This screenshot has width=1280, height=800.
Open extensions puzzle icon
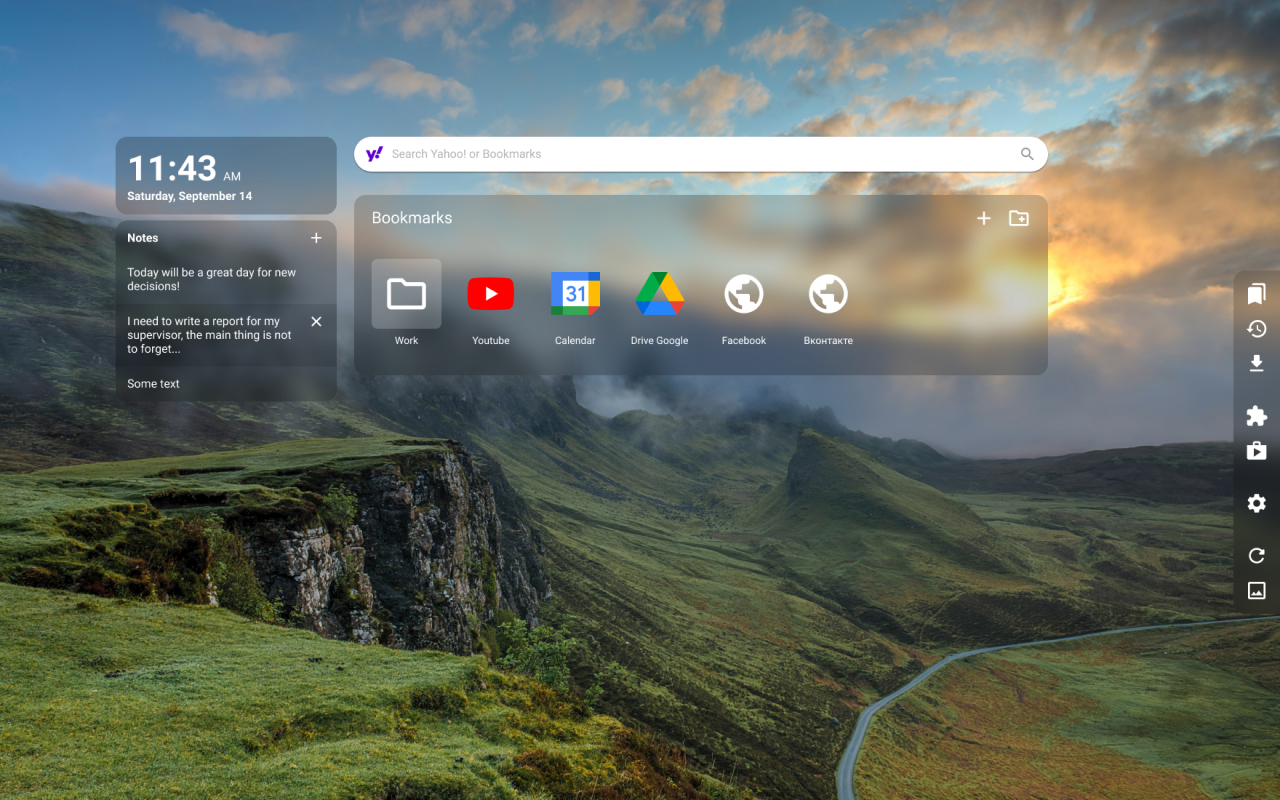(x=1257, y=416)
